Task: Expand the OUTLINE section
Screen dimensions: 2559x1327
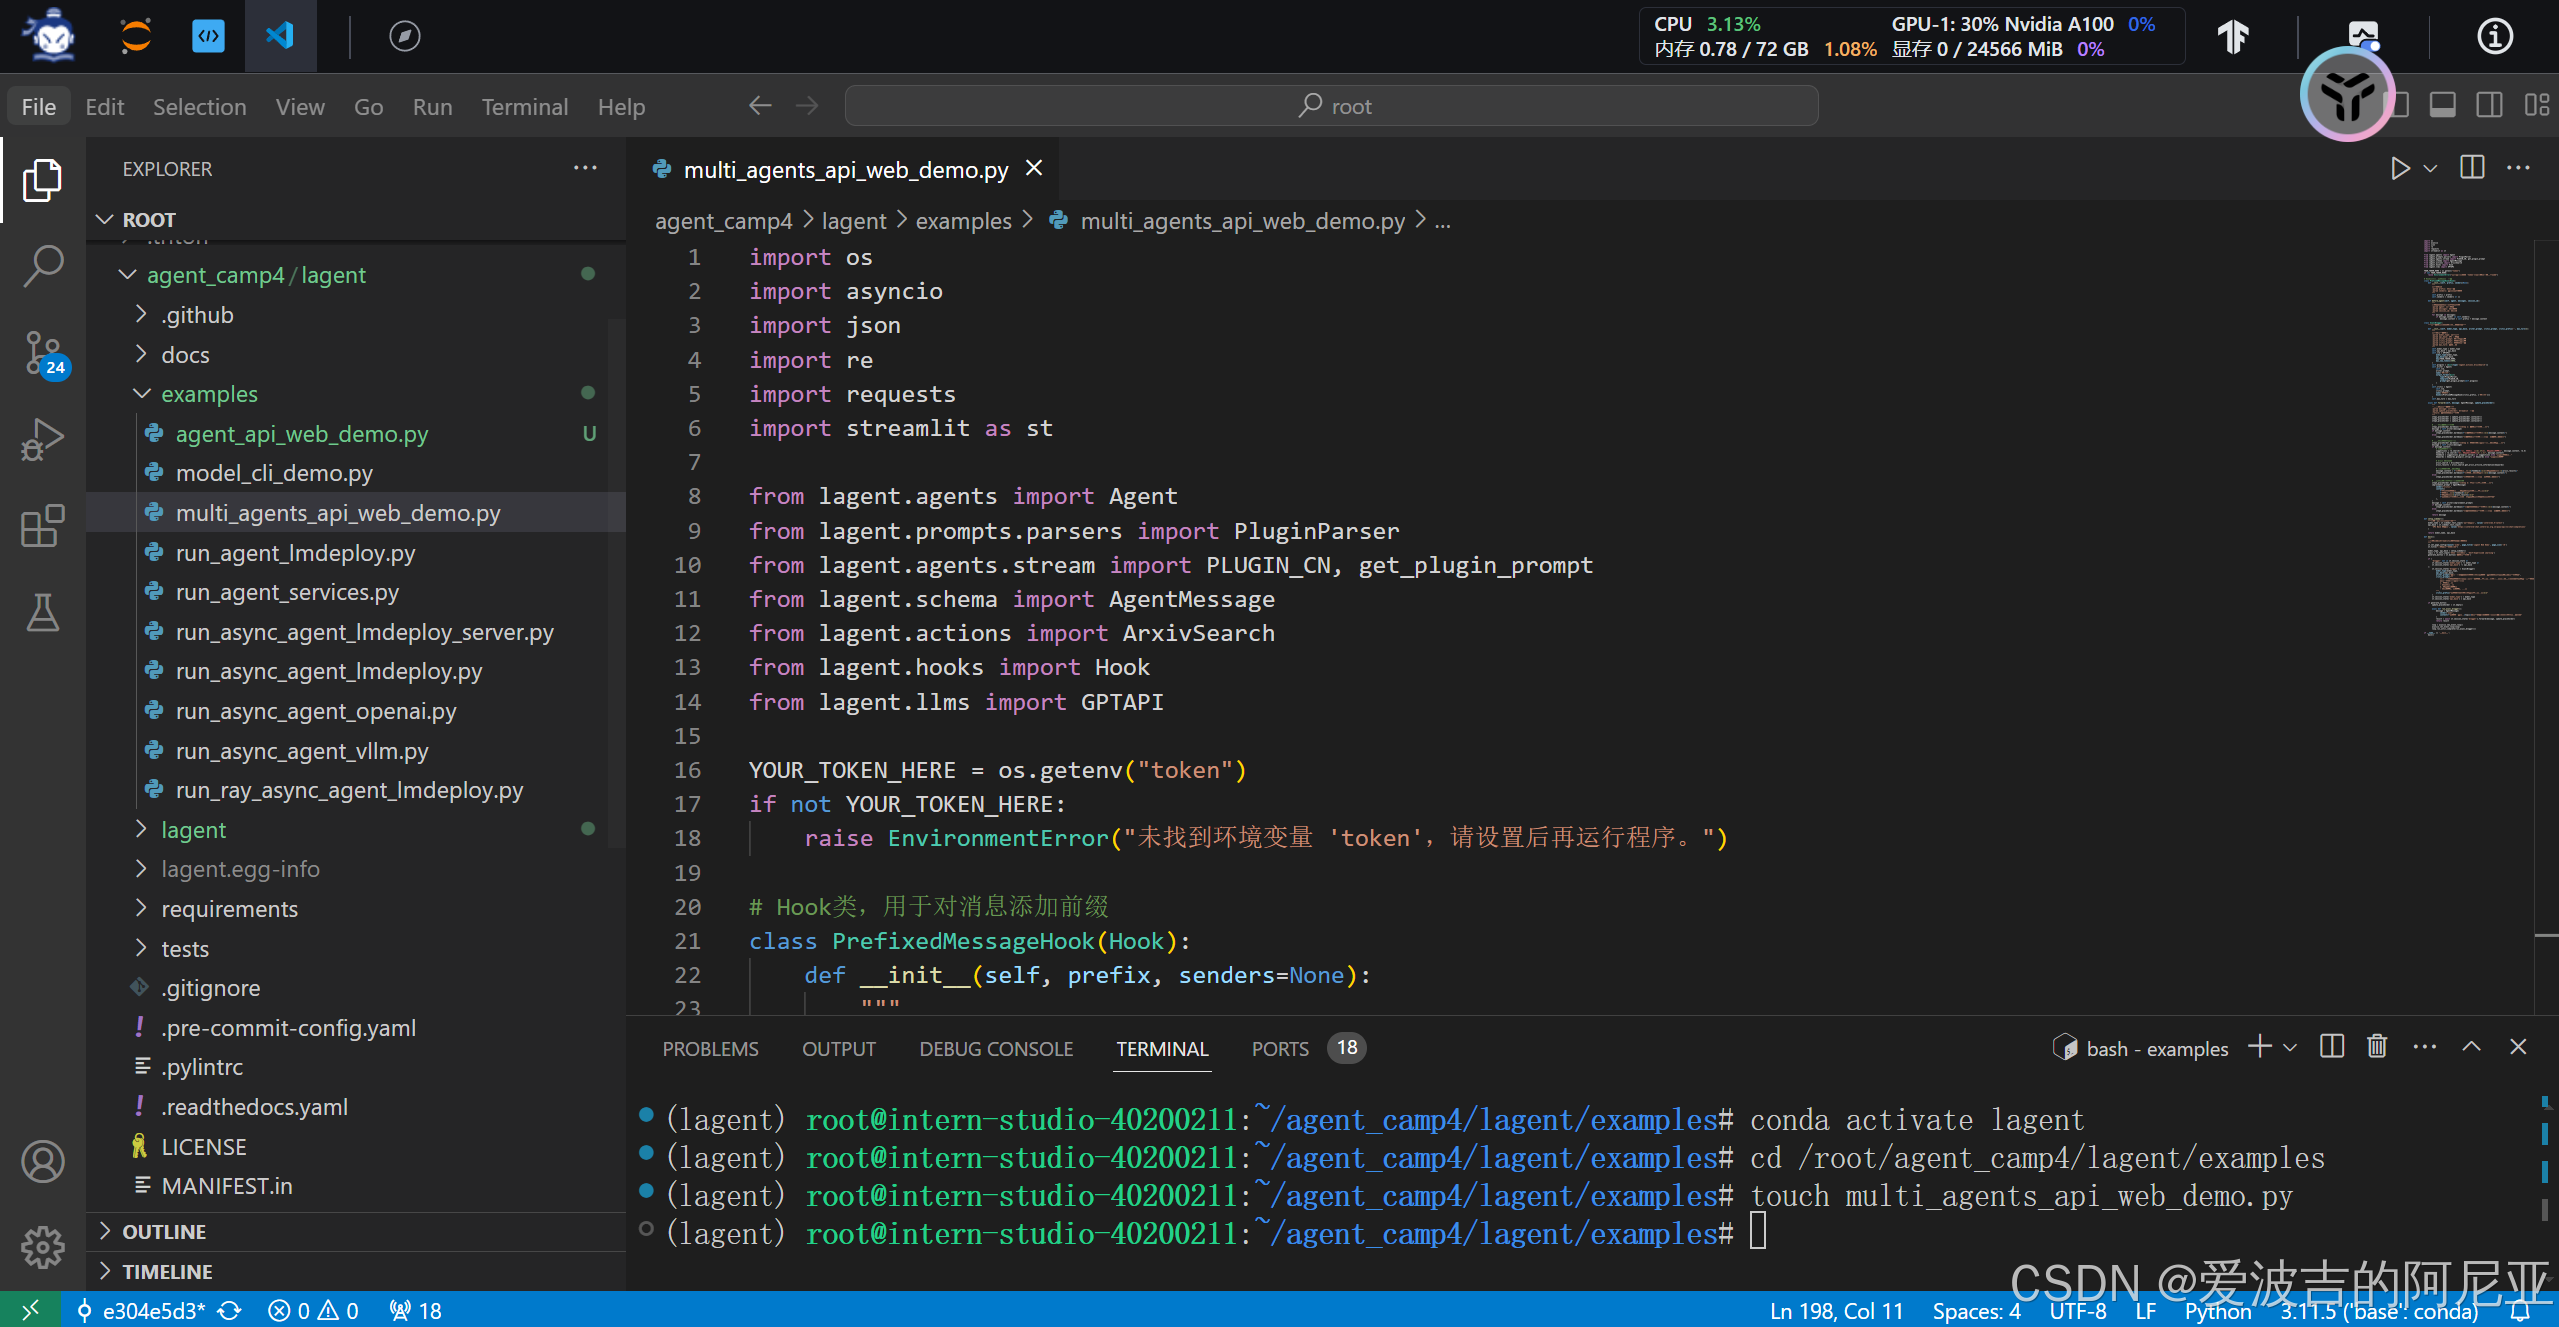Action: (x=164, y=1232)
